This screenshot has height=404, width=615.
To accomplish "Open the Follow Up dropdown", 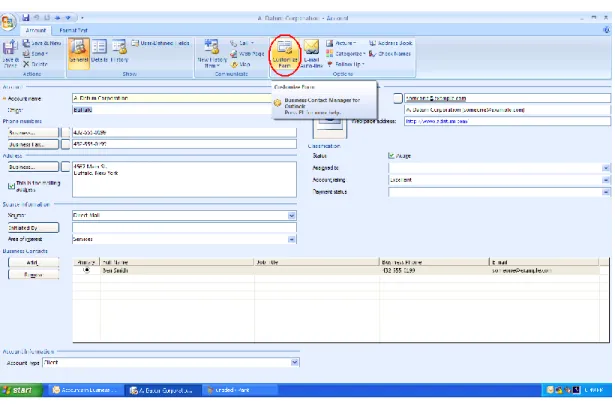I will 346,64.
